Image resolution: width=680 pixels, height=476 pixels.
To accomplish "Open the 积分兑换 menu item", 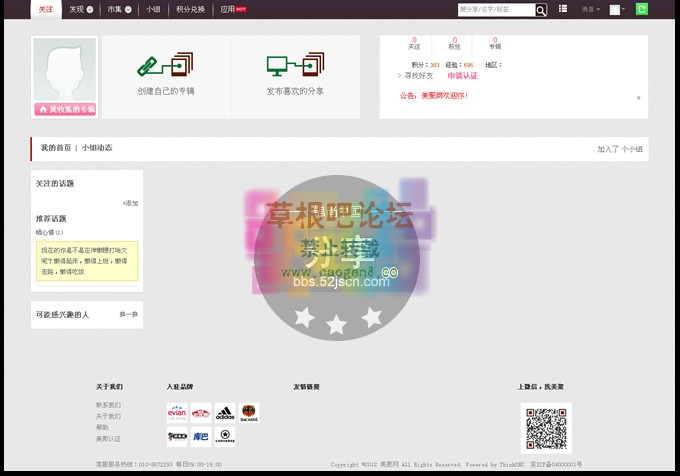I will [x=190, y=10].
